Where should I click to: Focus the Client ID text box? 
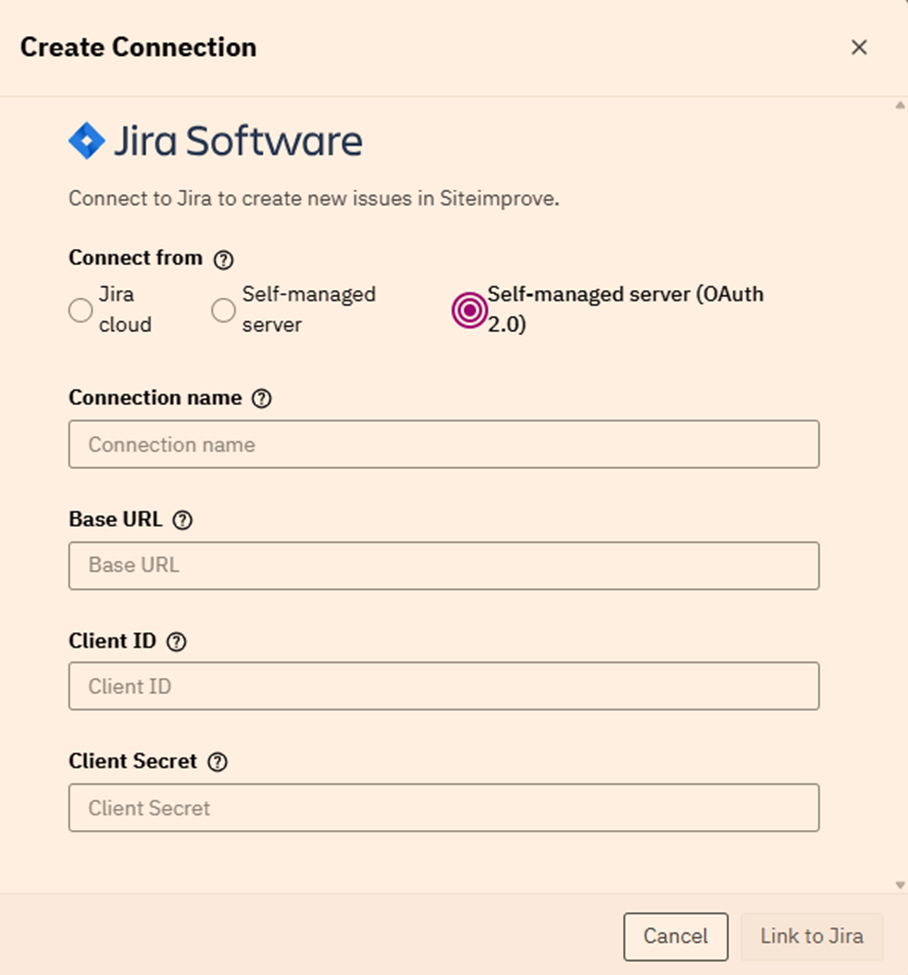(444, 686)
